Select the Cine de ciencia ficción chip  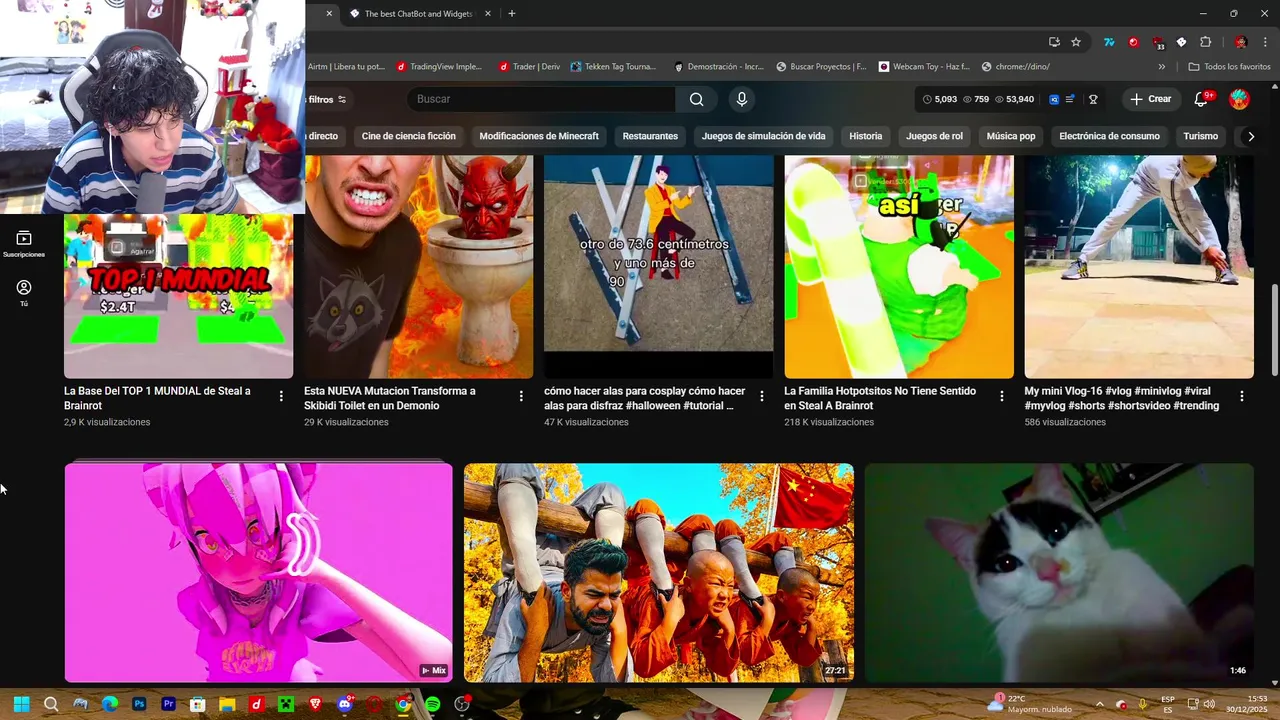(x=408, y=136)
